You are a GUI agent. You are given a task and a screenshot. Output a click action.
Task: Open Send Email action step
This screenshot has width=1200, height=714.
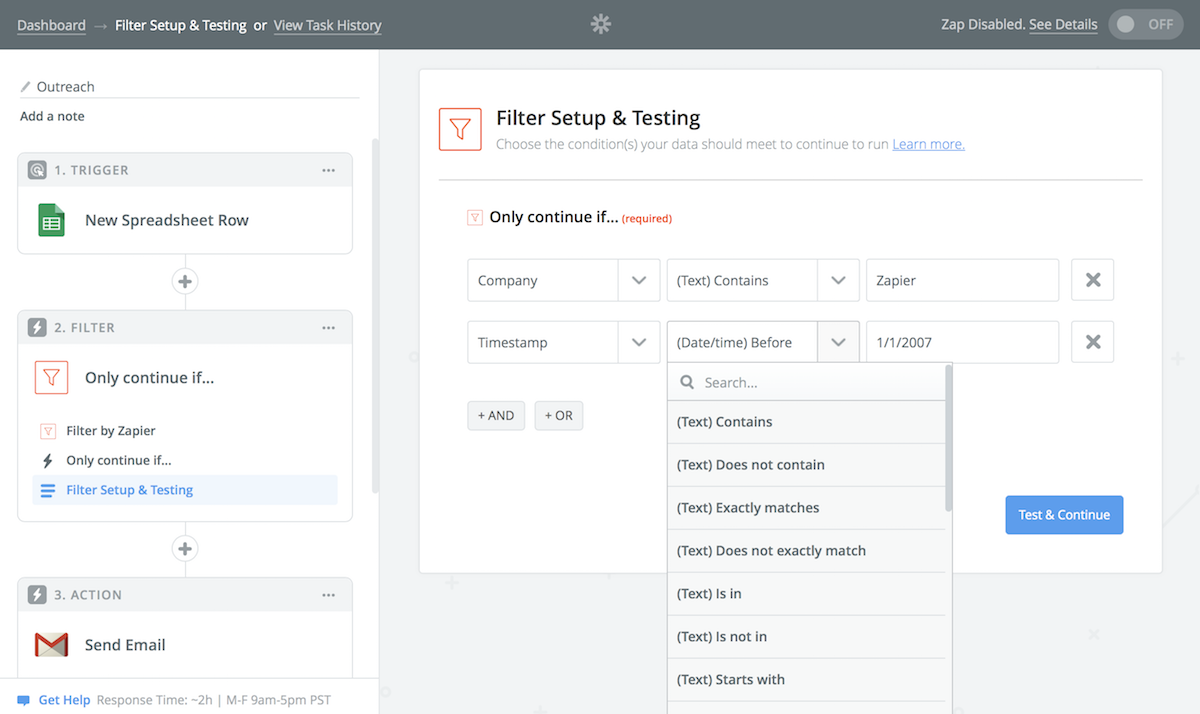pyautogui.click(x=125, y=645)
